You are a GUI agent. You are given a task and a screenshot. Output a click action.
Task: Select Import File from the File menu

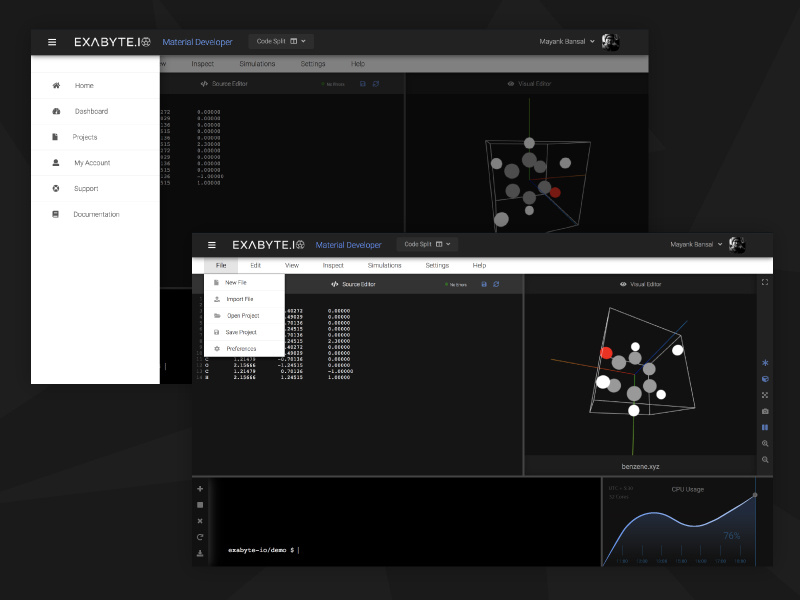point(240,298)
